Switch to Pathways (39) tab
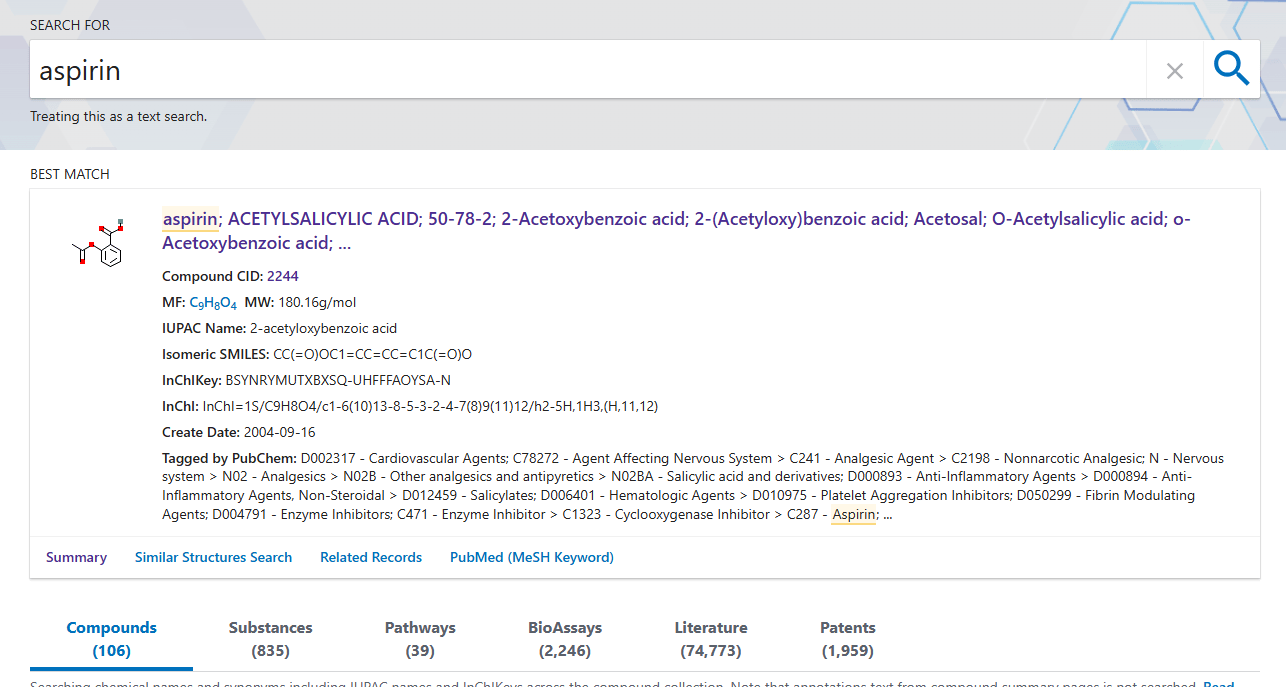Screen dimensions: 1286x687 coord(420,639)
